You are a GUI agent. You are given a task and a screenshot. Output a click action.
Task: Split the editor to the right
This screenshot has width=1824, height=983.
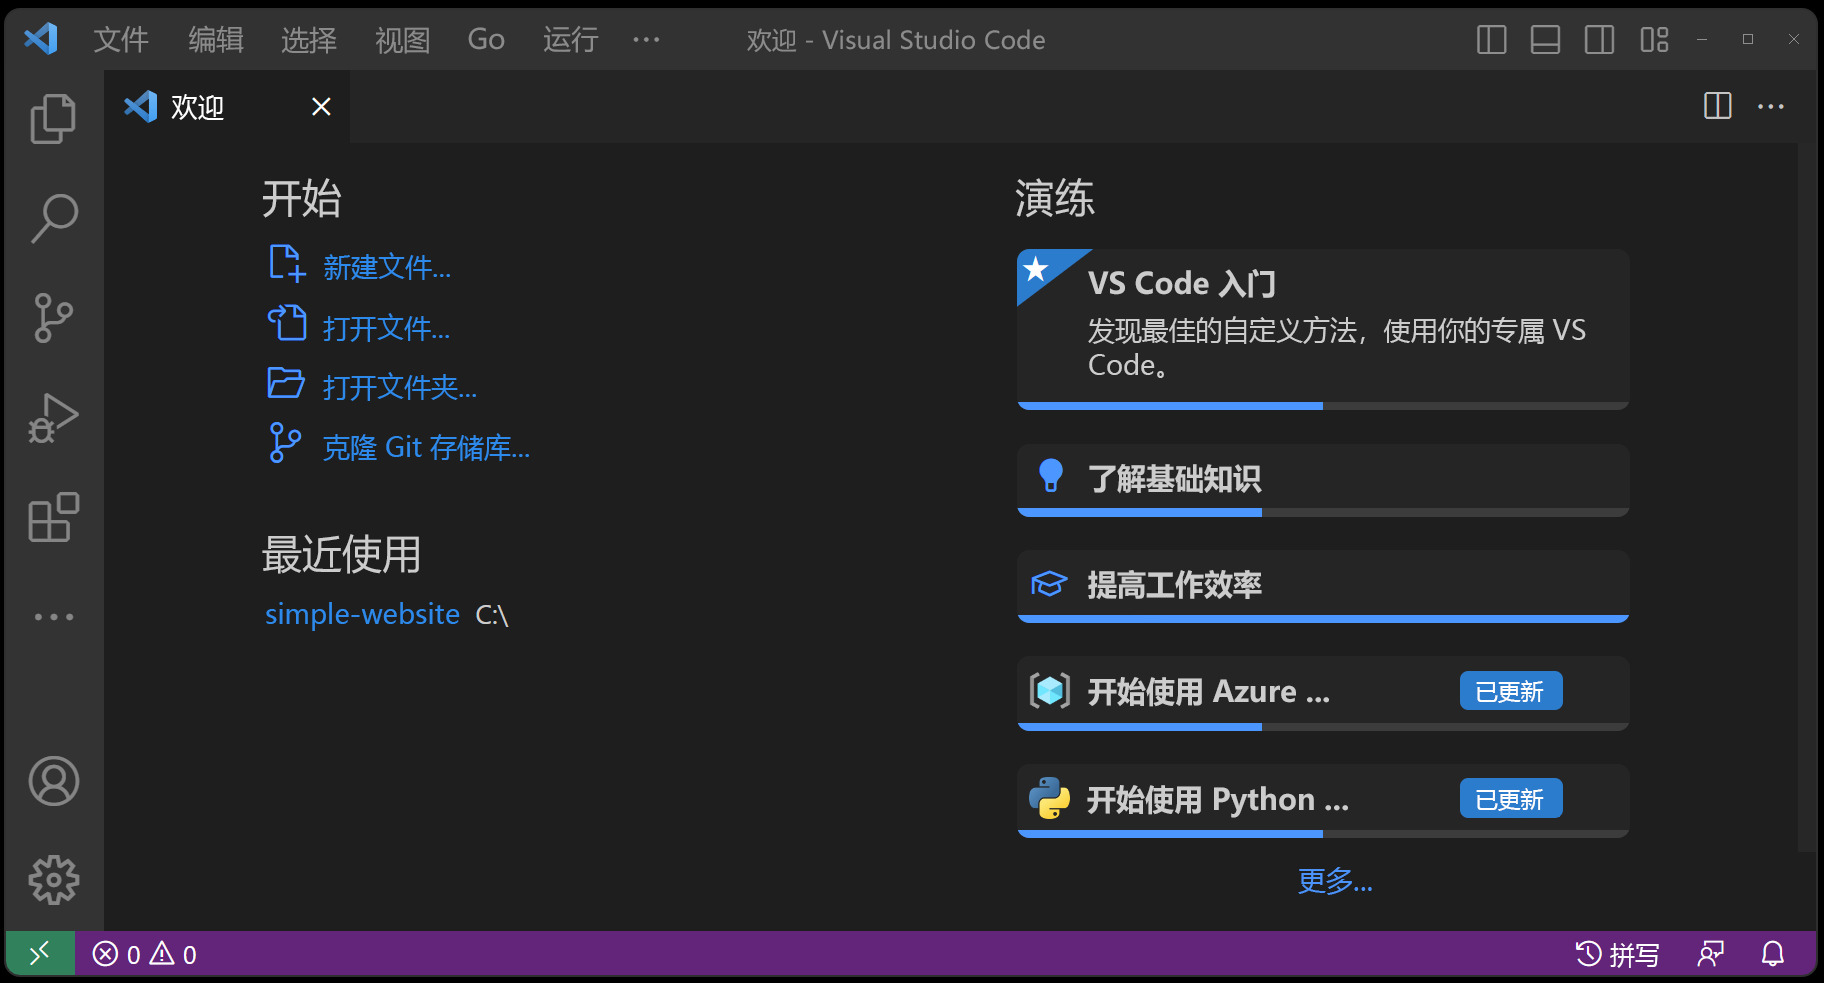[x=1717, y=106]
